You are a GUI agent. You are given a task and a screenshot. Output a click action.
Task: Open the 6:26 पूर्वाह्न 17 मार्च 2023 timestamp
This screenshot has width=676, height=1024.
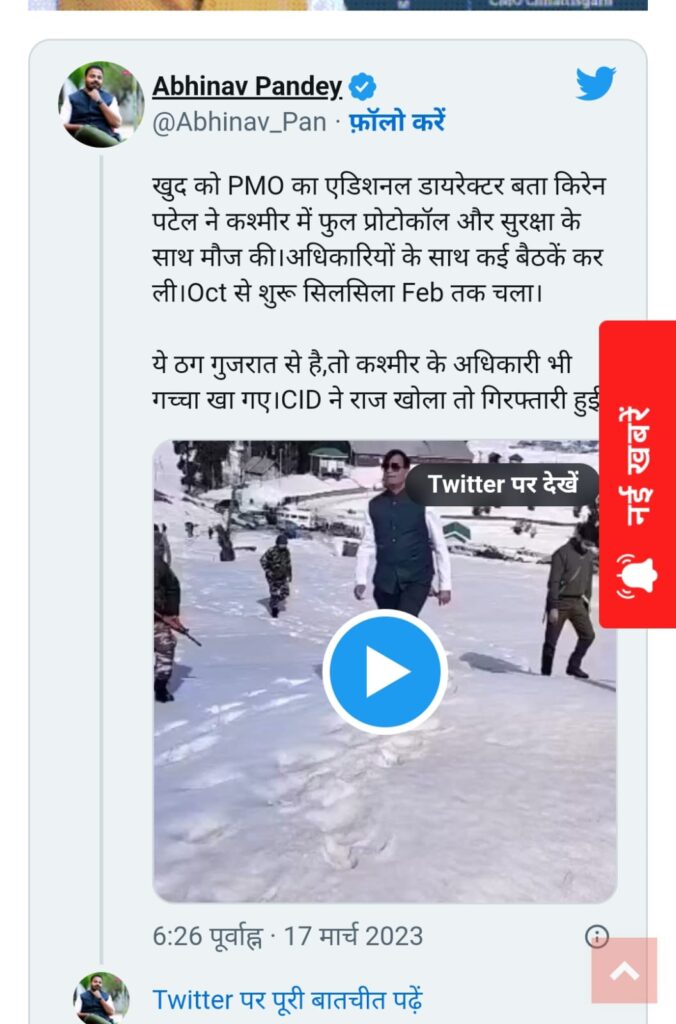pos(288,936)
